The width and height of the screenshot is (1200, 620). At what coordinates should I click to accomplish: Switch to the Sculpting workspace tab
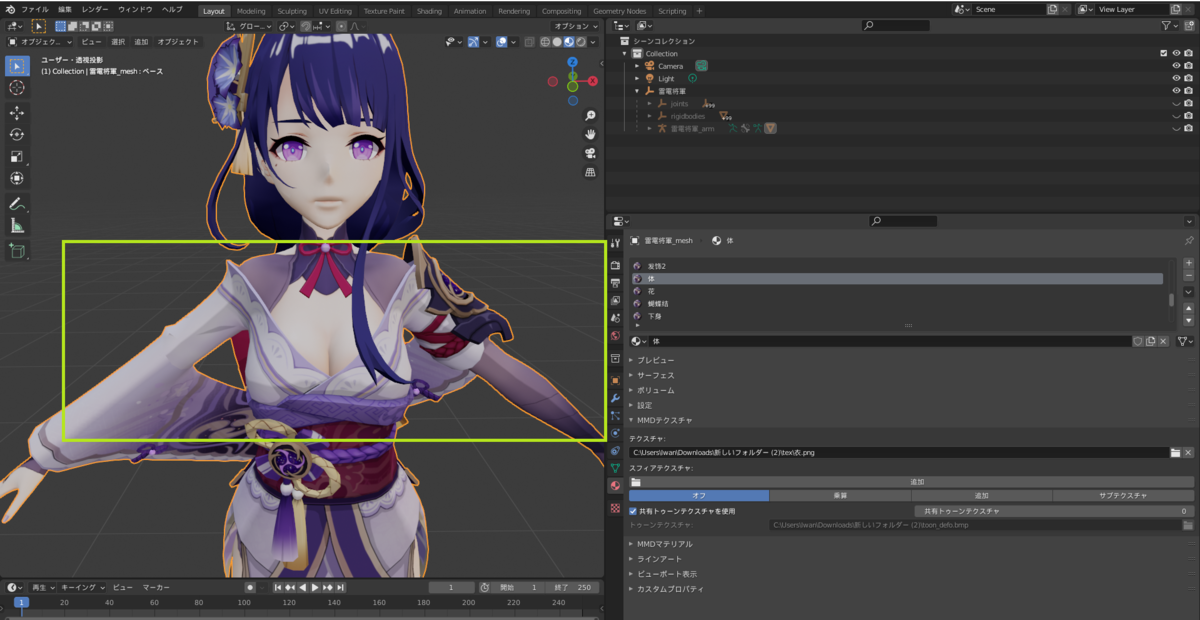(292, 11)
